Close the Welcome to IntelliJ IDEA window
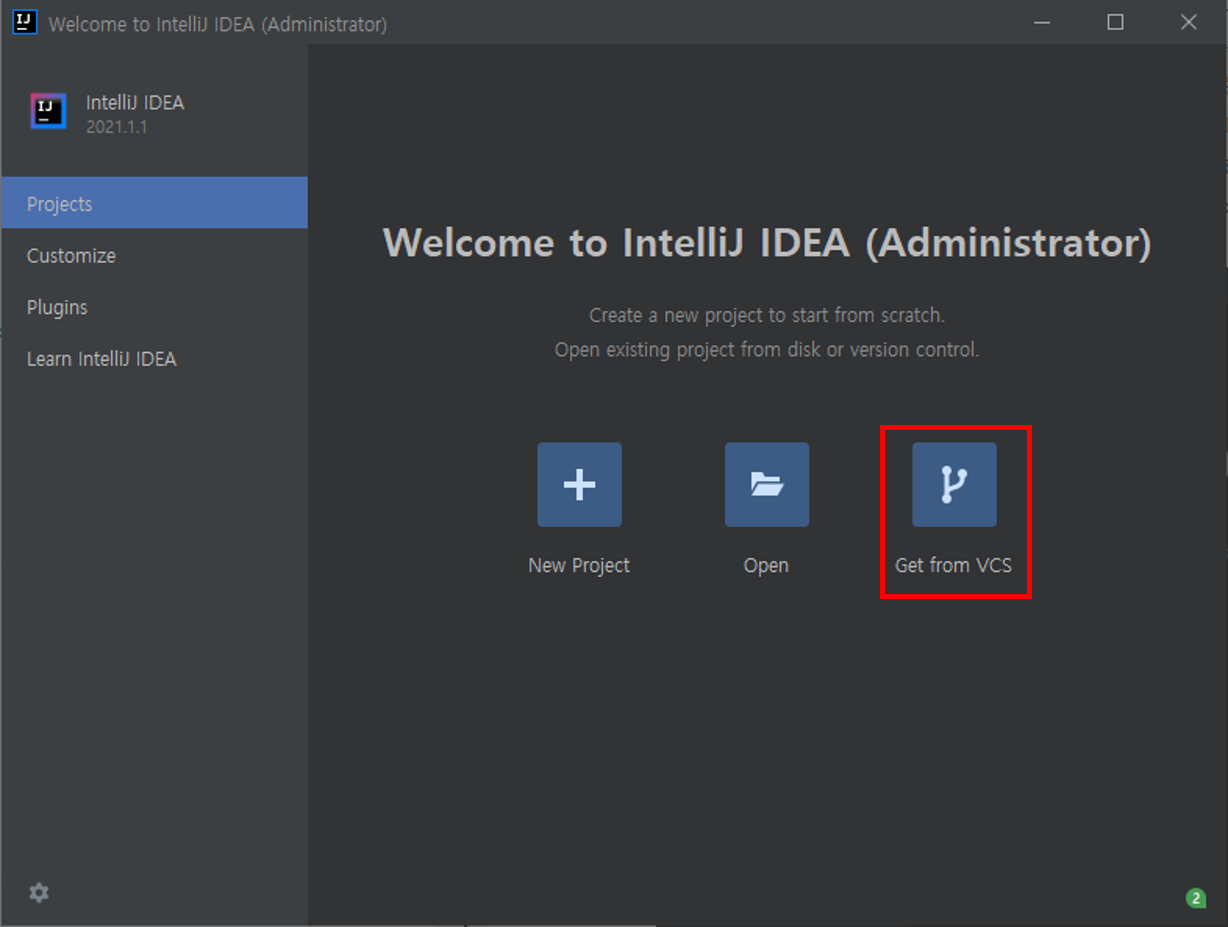 coord(1188,22)
